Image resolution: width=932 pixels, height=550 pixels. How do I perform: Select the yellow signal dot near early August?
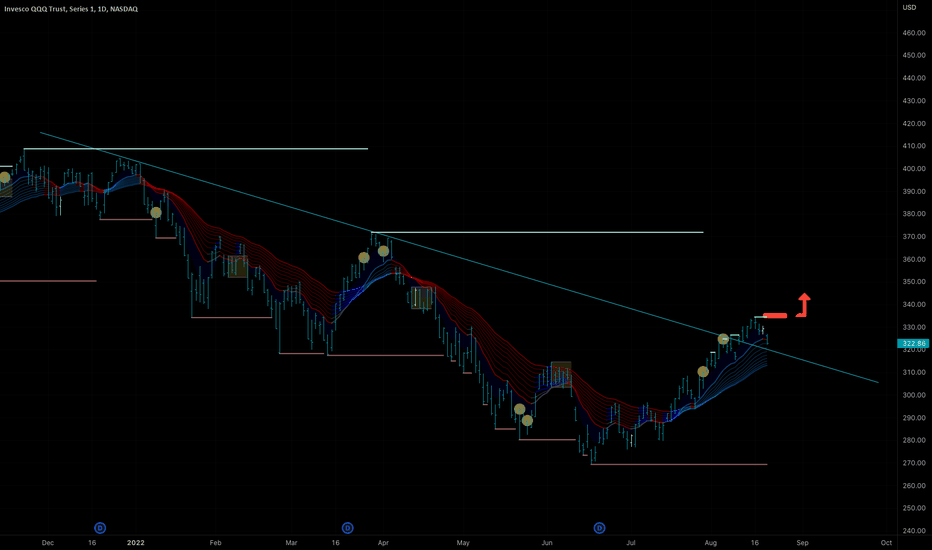click(x=723, y=339)
